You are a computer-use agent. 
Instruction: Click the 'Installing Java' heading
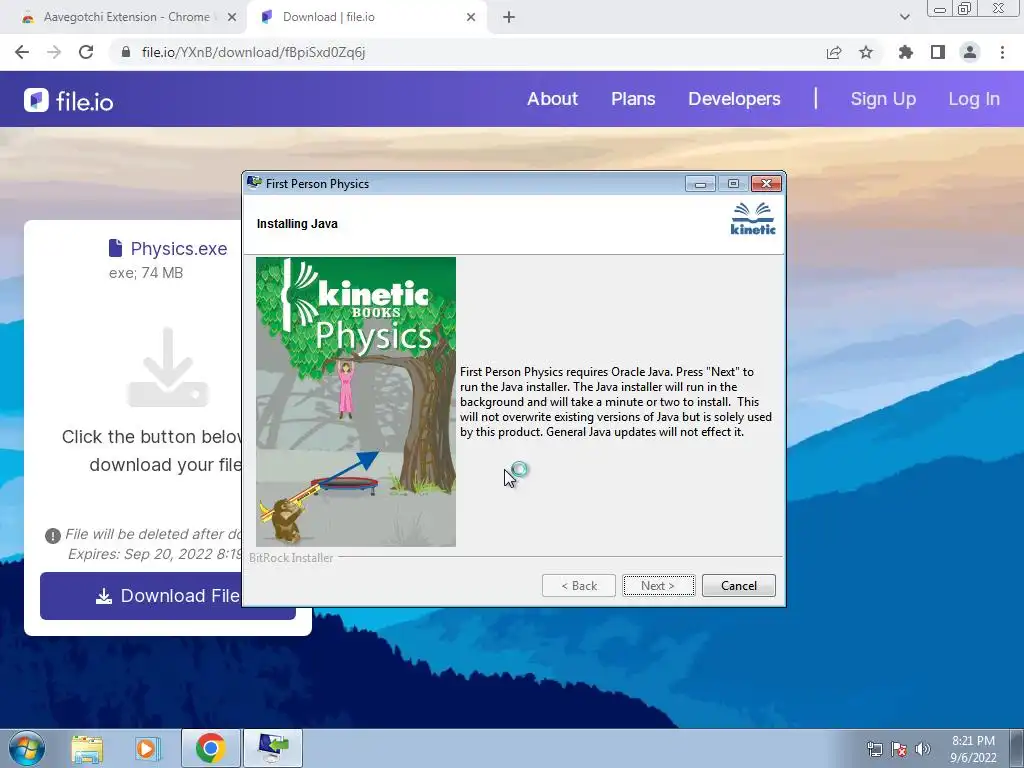pyautogui.click(x=297, y=224)
